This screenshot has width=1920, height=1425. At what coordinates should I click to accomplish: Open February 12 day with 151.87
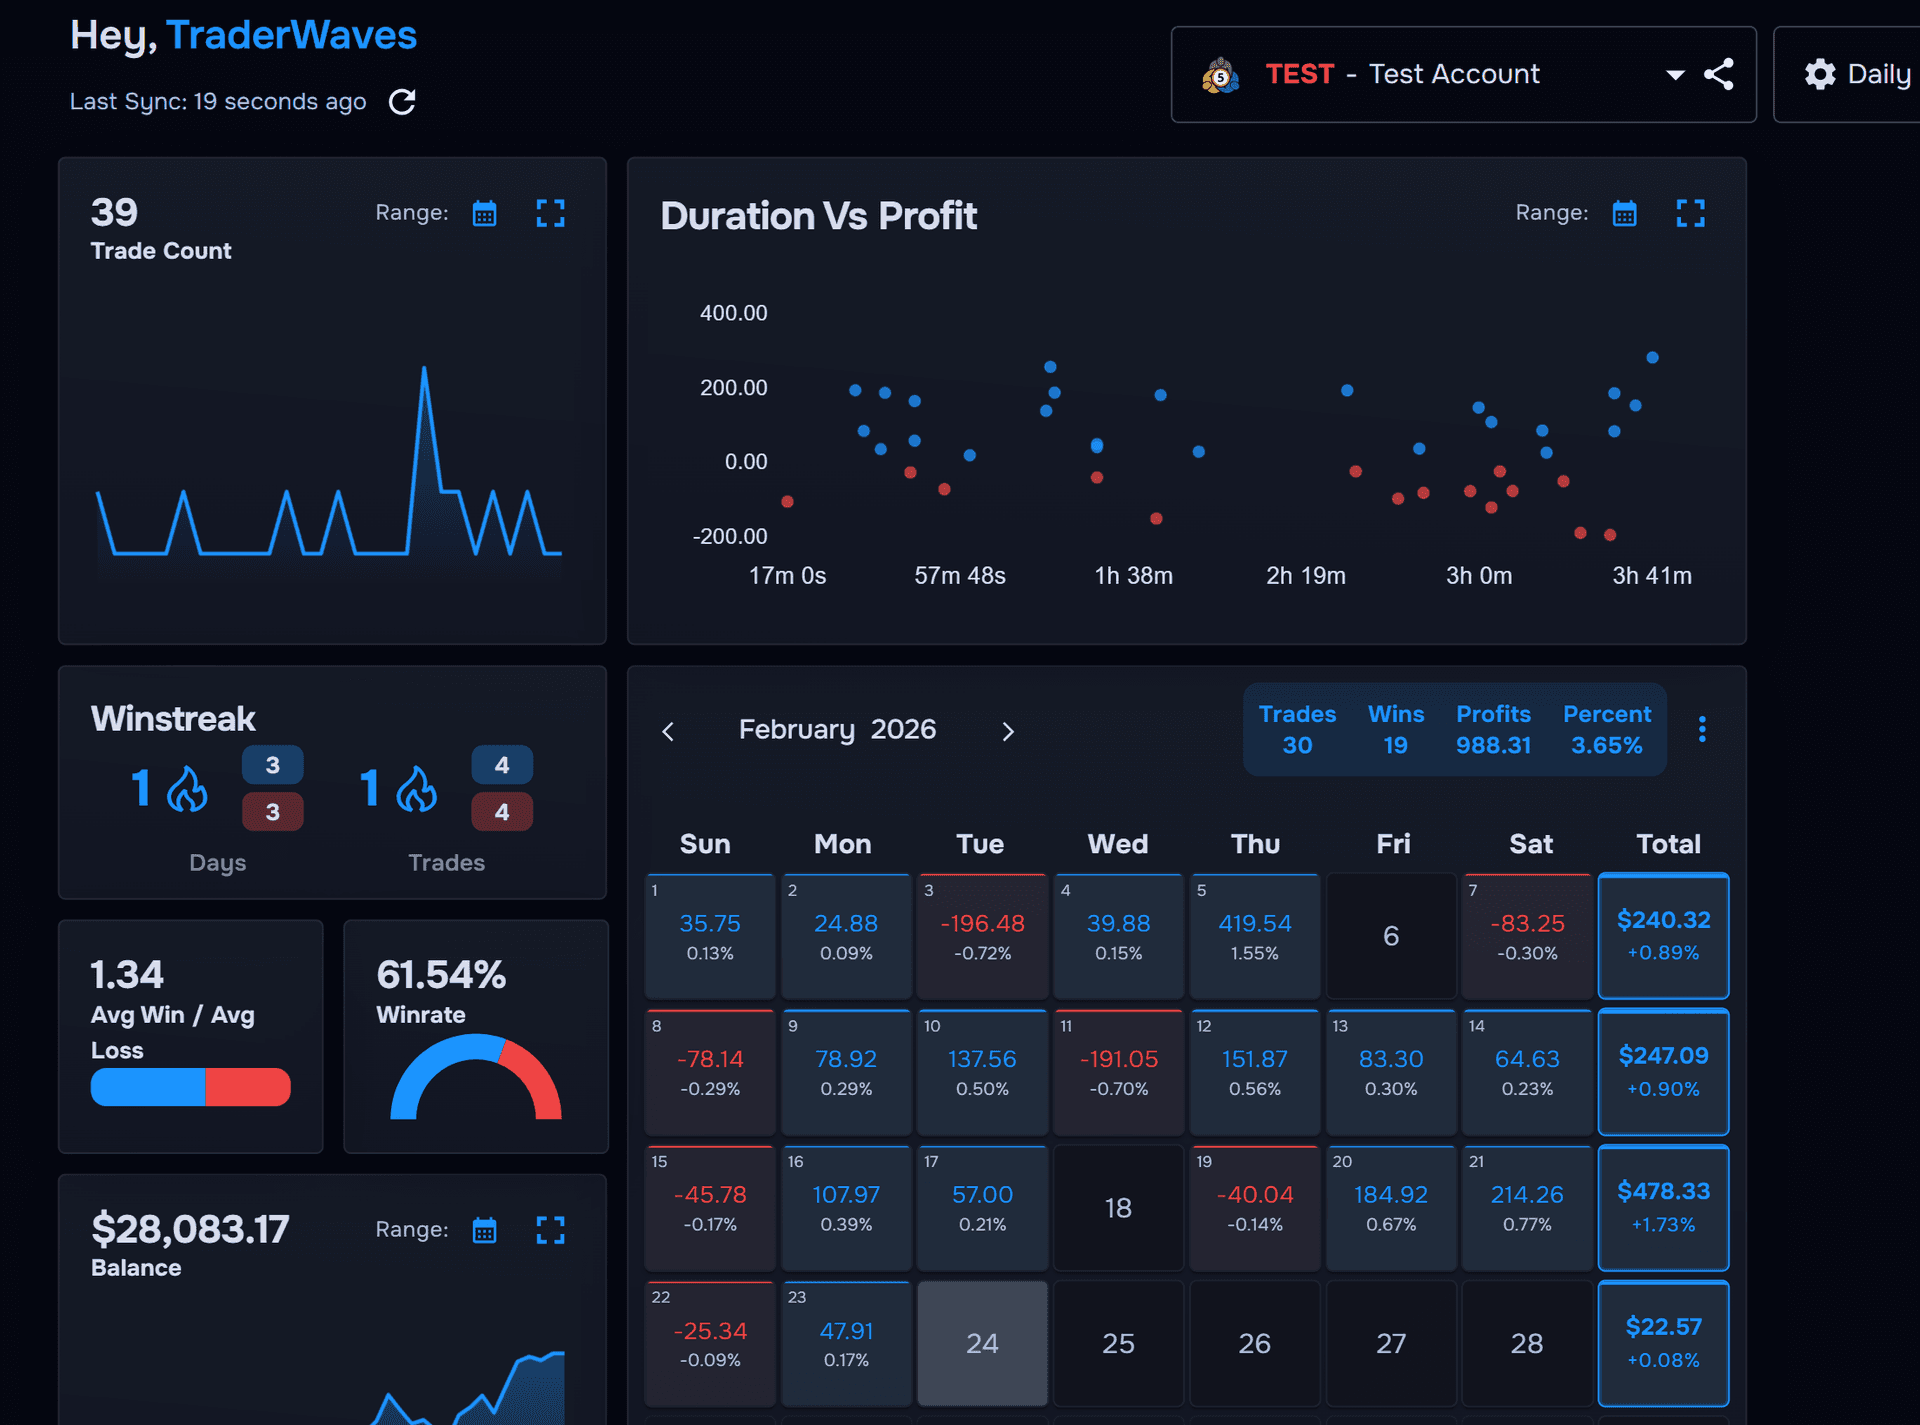point(1255,1072)
